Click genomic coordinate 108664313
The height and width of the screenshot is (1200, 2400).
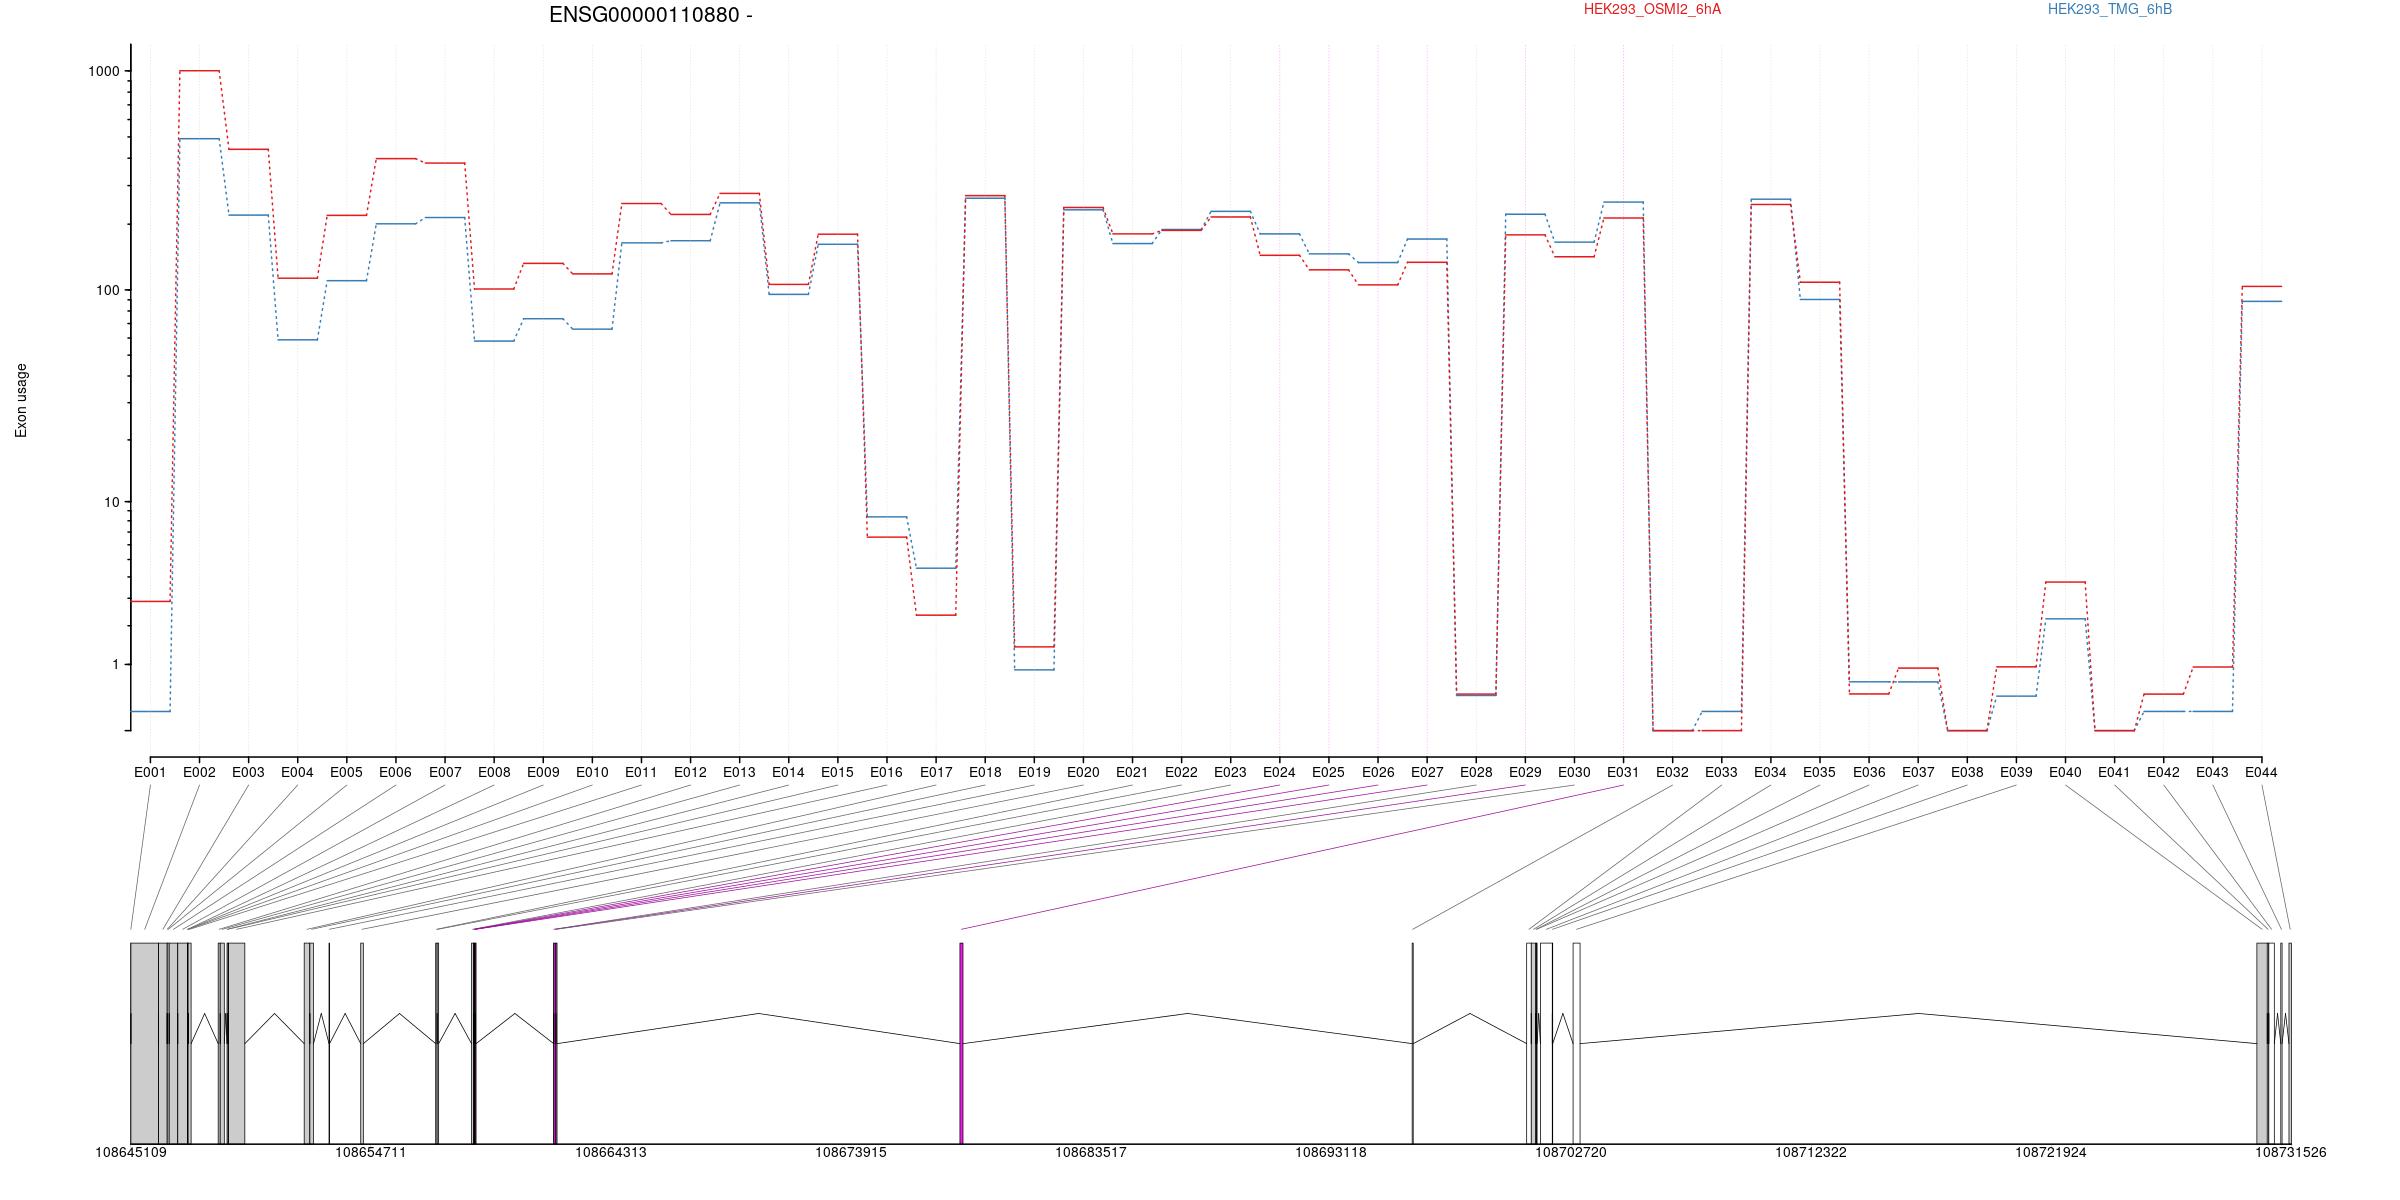click(611, 1152)
